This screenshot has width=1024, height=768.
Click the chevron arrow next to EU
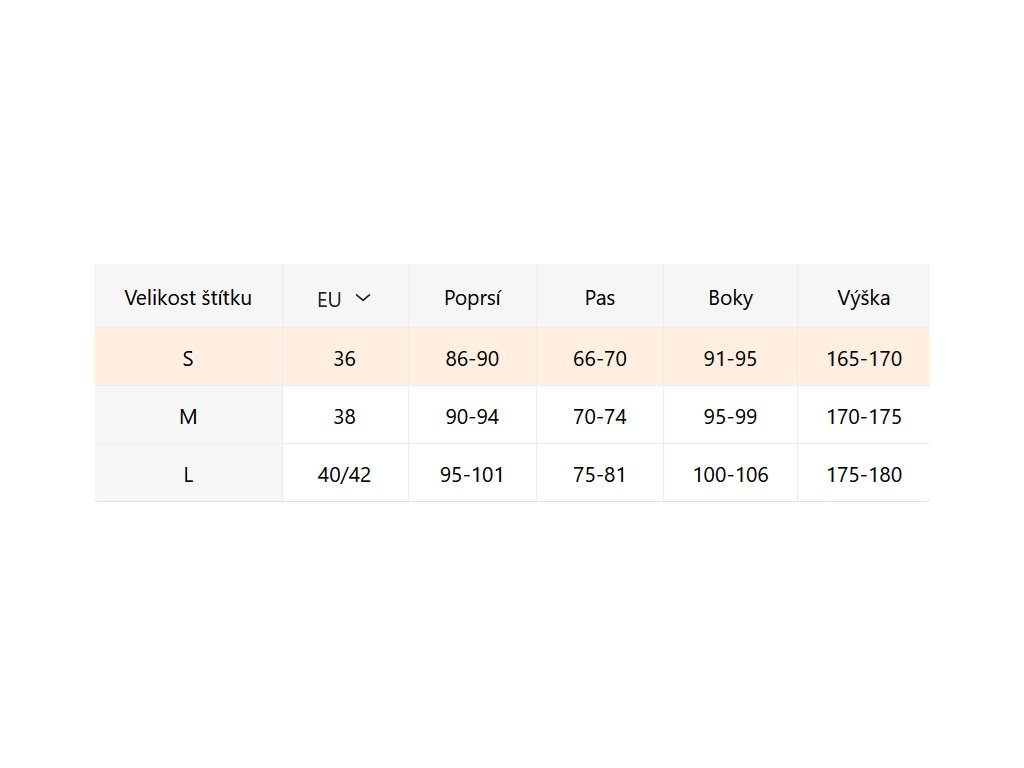point(363,298)
